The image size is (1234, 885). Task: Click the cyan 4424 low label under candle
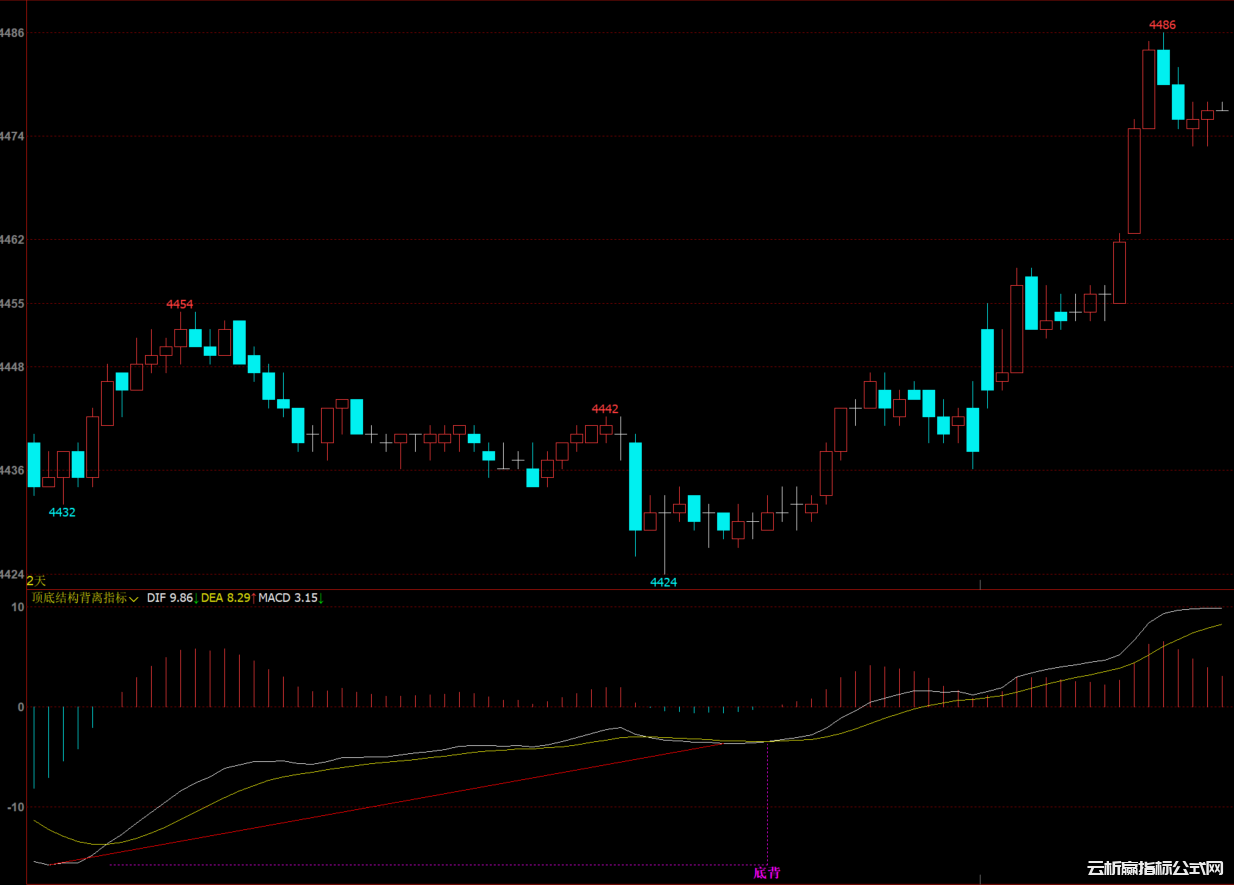coord(663,582)
